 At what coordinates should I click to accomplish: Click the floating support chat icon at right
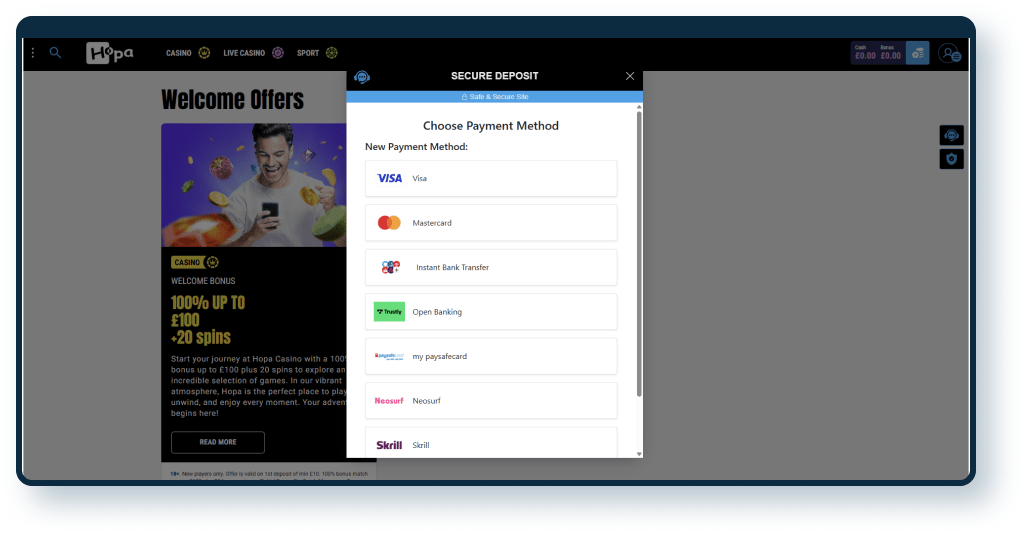point(951,135)
